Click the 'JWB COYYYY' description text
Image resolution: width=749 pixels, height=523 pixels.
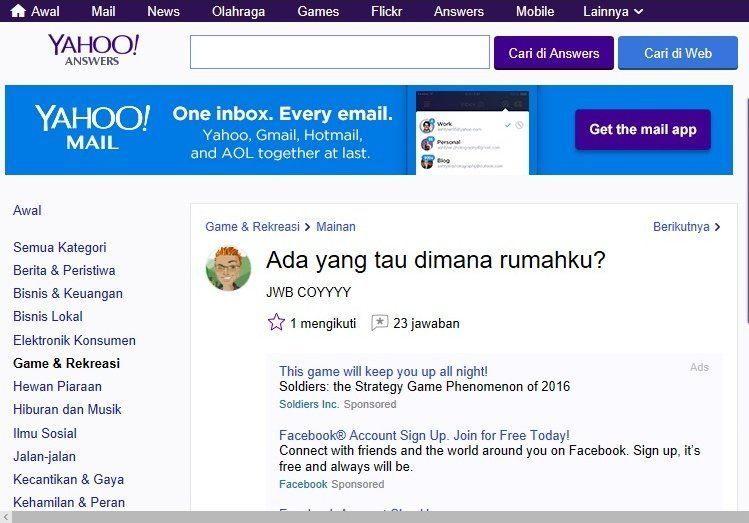pyautogui.click(x=309, y=292)
